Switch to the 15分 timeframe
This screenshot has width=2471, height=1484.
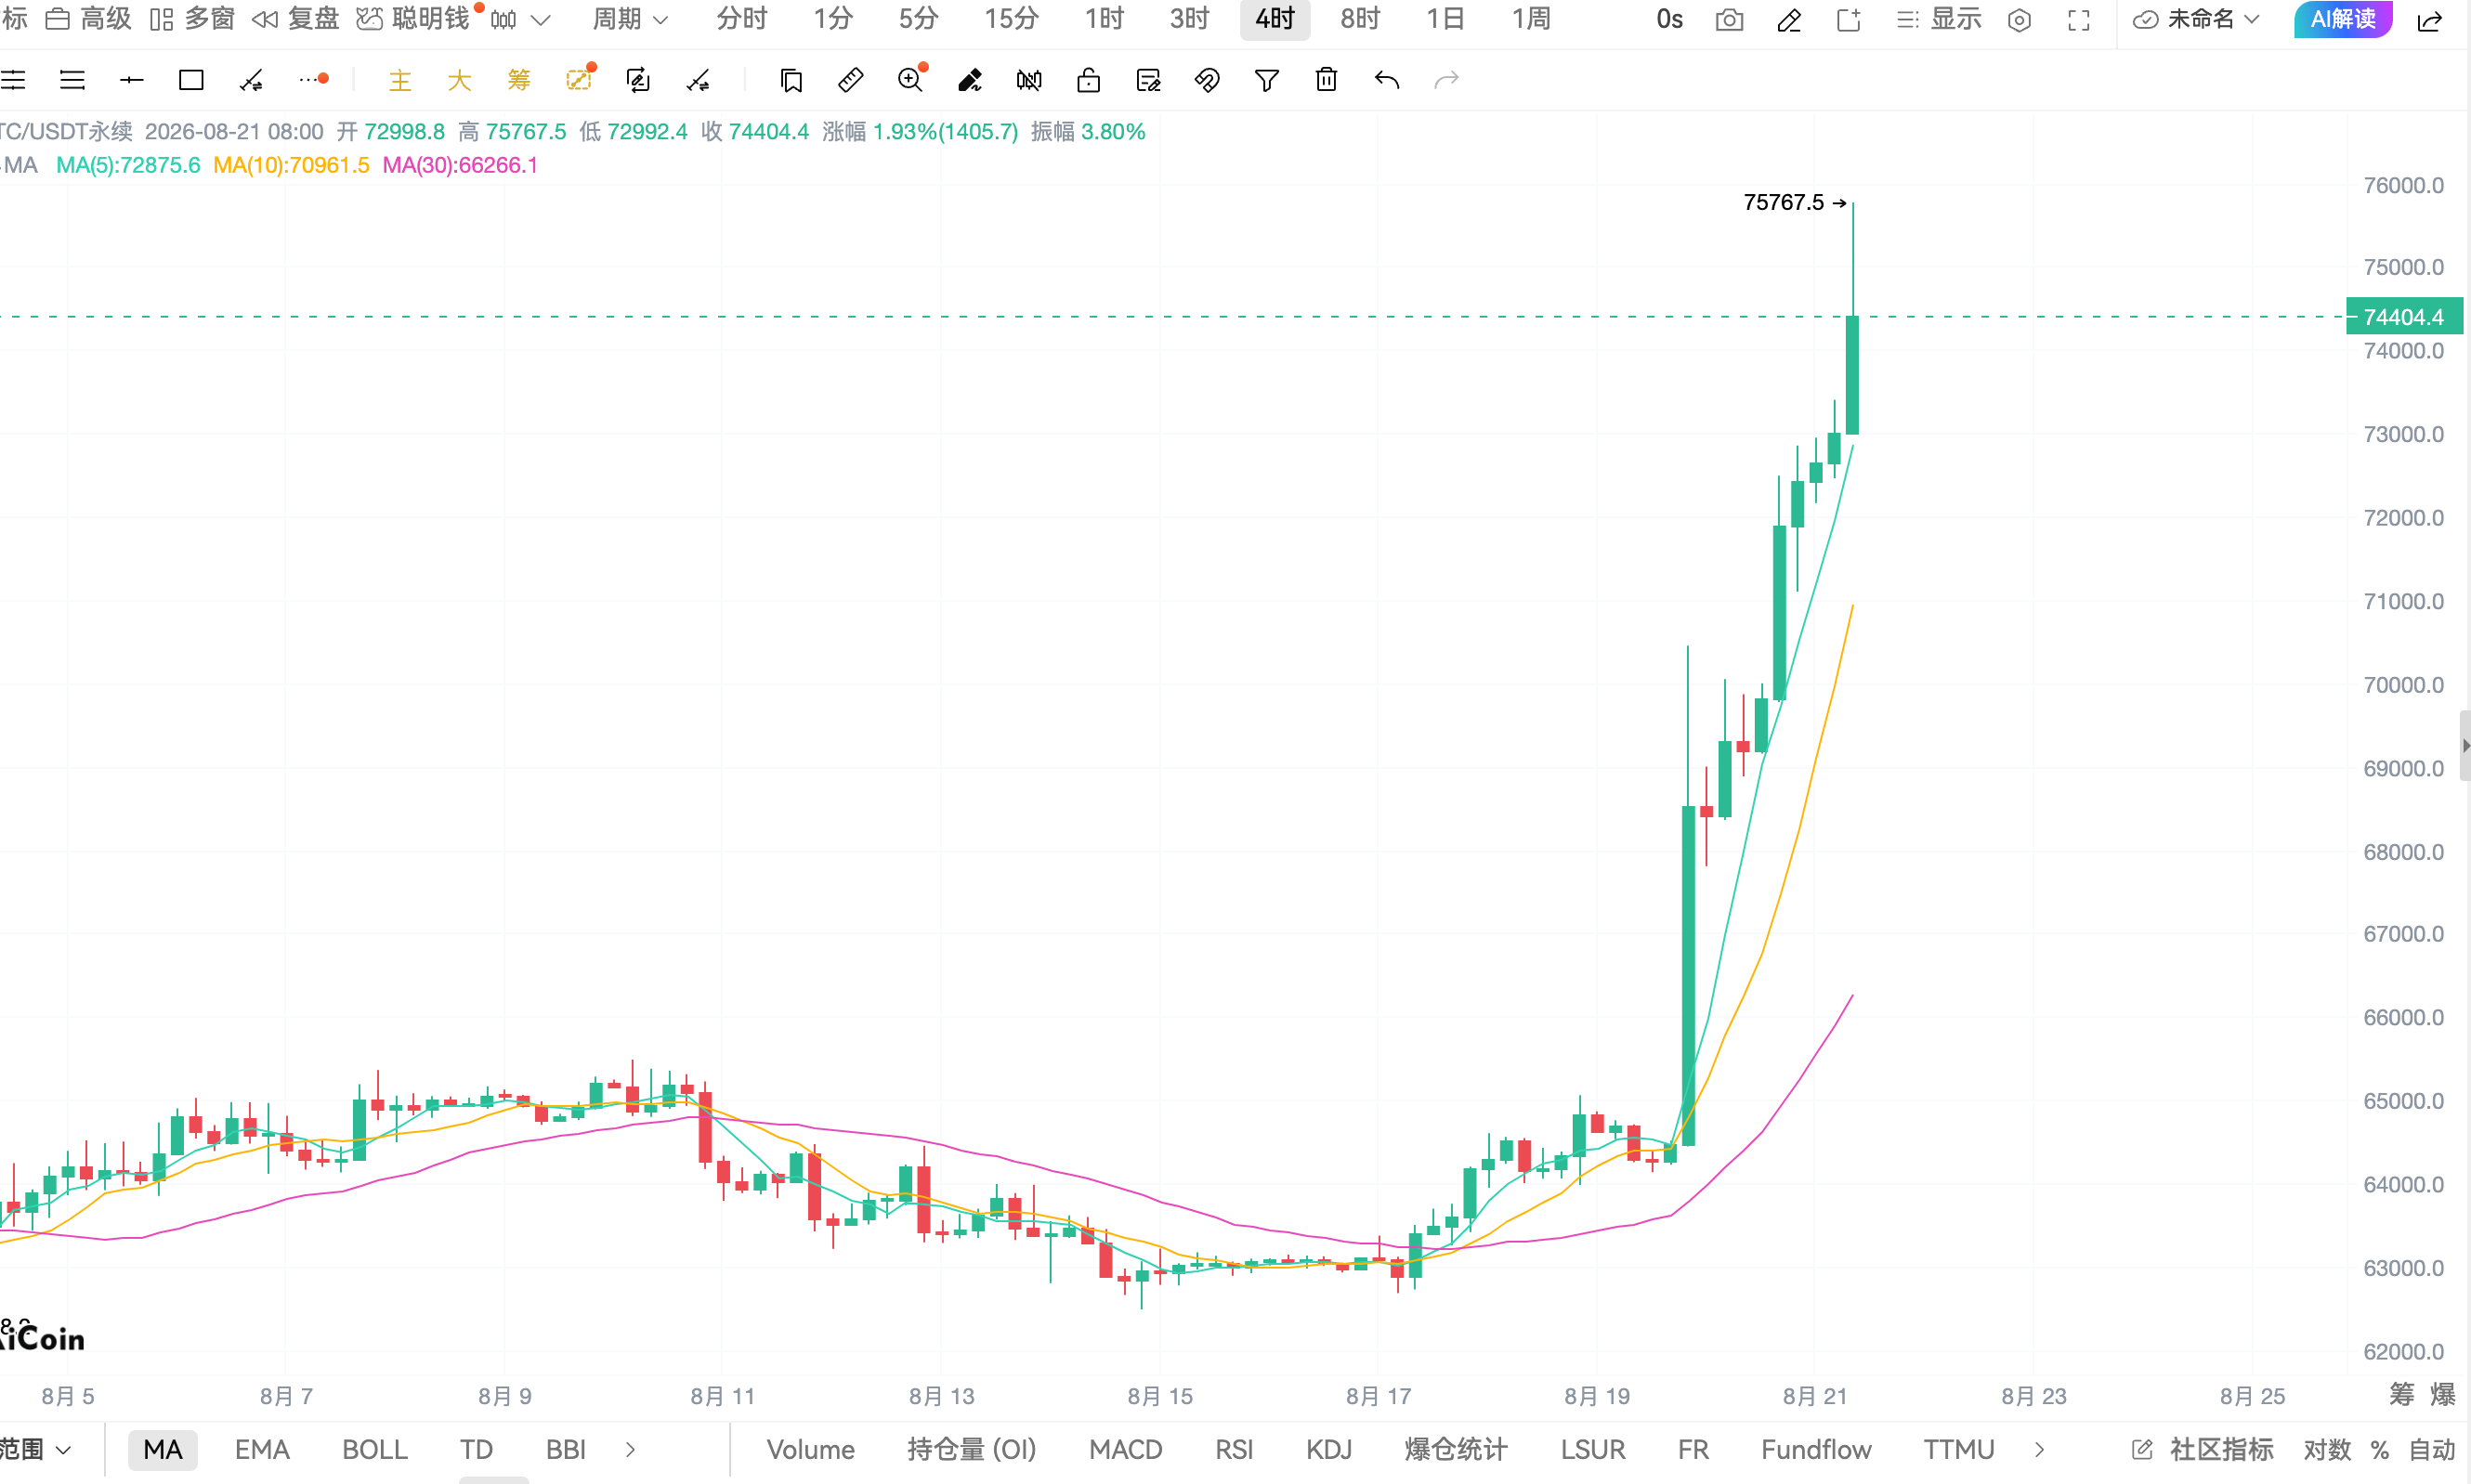(x=1011, y=20)
